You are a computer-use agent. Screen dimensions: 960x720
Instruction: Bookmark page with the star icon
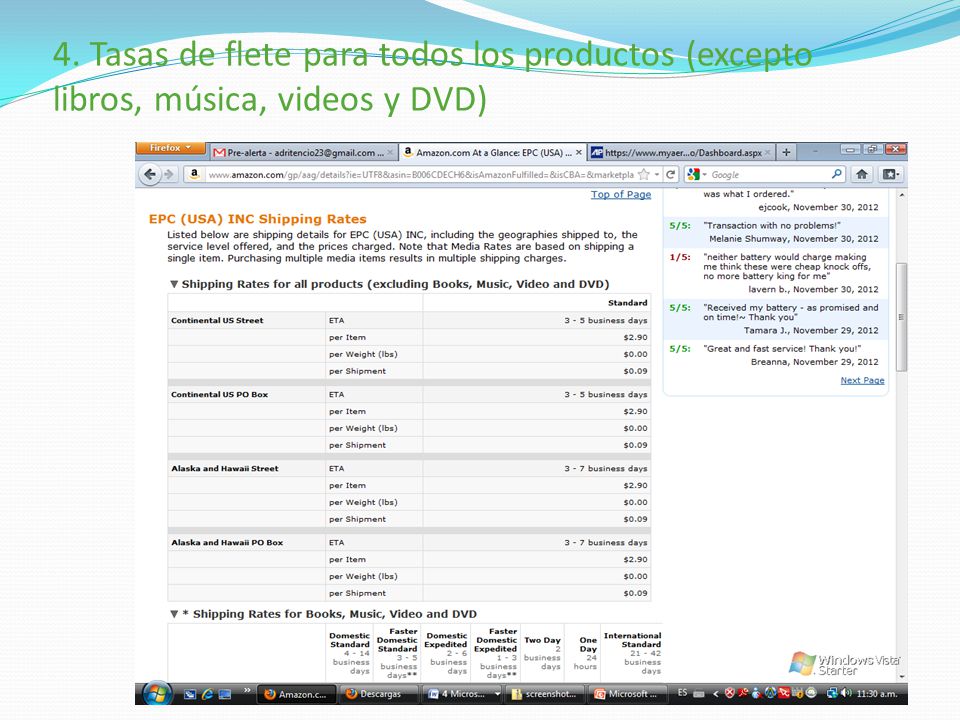[x=643, y=174]
